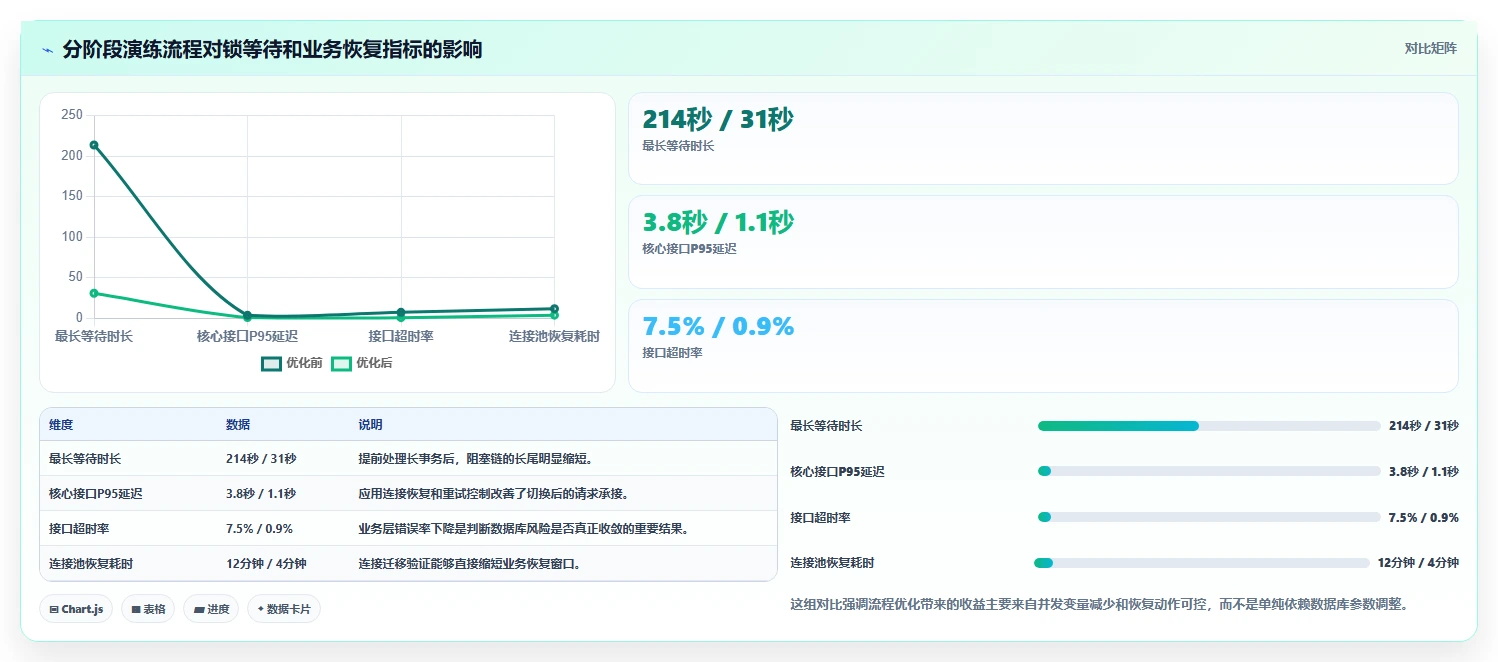Image resolution: width=1498 pixels, height=662 pixels.
Task: Click the 数据 table column header
Action: (238, 425)
